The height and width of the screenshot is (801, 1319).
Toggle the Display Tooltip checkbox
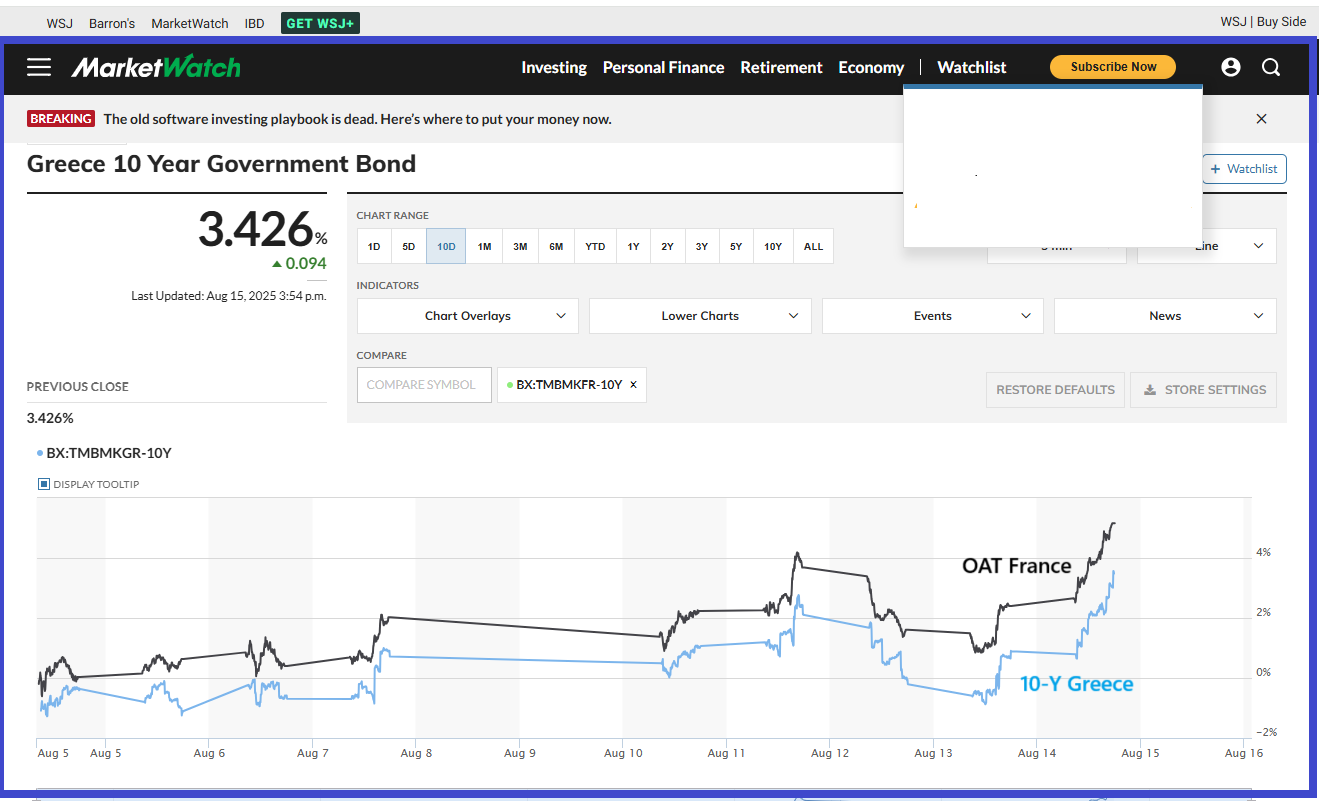pos(44,484)
